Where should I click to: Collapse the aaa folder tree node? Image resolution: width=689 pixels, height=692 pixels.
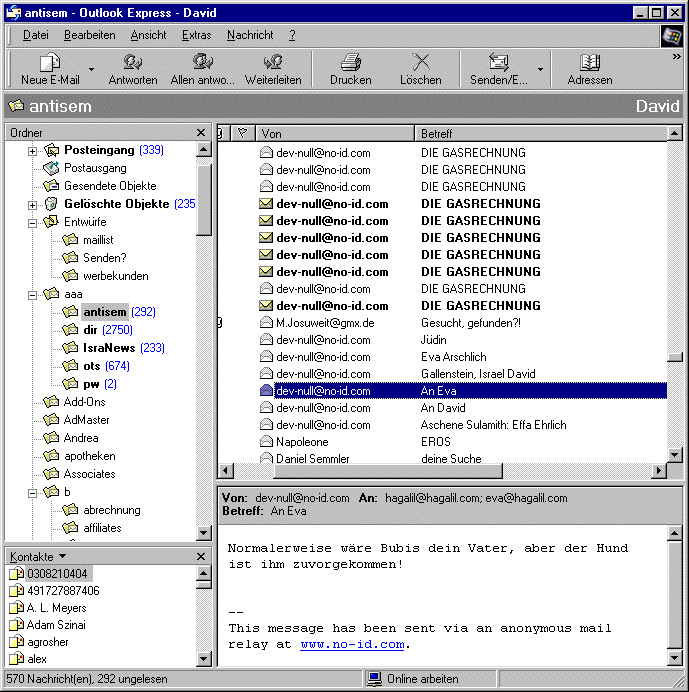(x=32, y=295)
